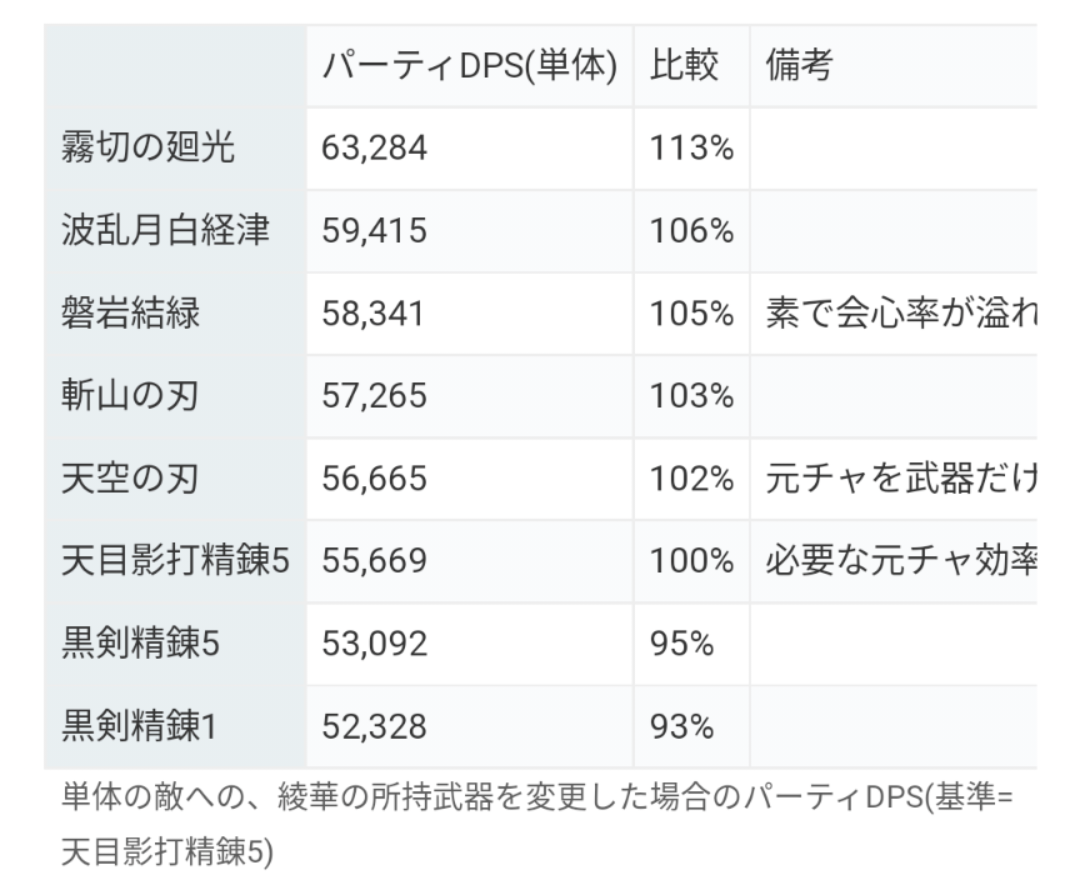Click the 備考 column header
This screenshot has width=1080, height=883.
(x=799, y=66)
